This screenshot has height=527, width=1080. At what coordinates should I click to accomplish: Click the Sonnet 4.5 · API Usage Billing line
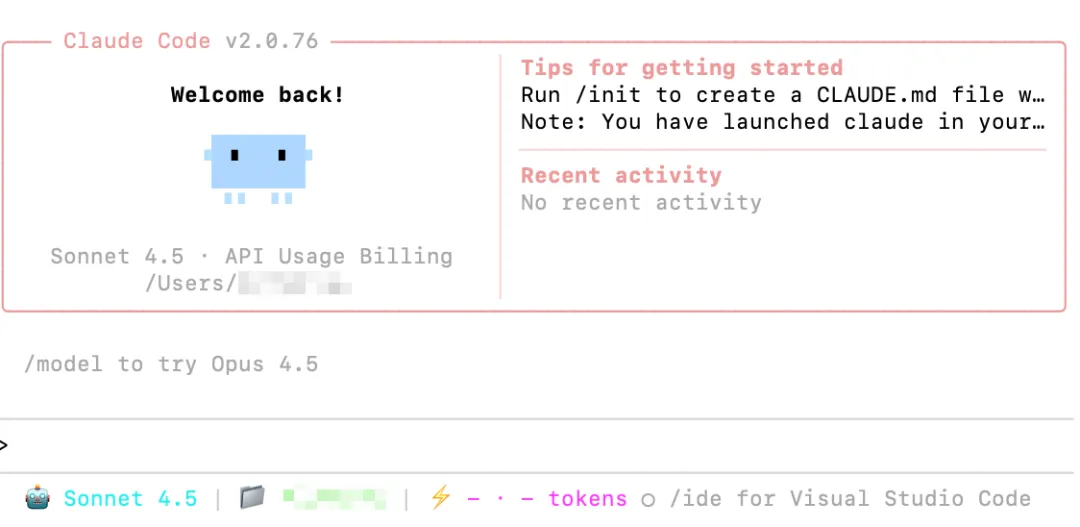[x=251, y=256]
